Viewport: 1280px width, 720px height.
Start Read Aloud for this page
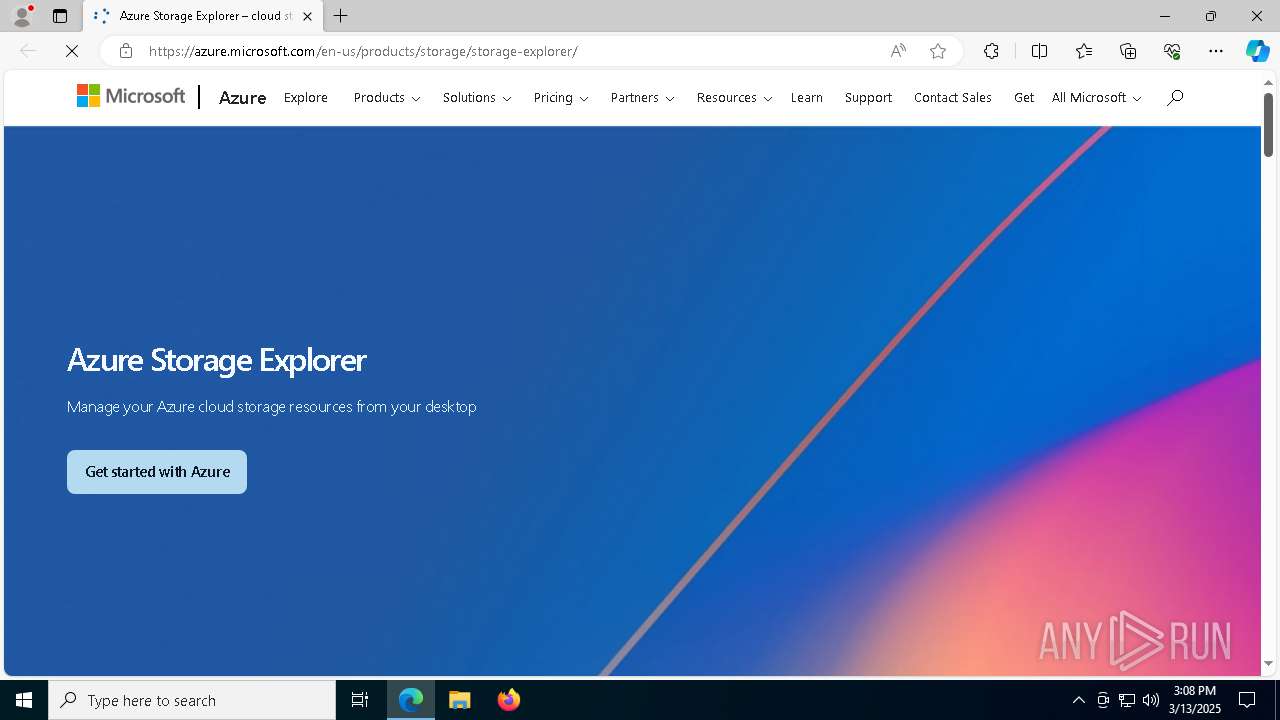(x=898, y=51)
